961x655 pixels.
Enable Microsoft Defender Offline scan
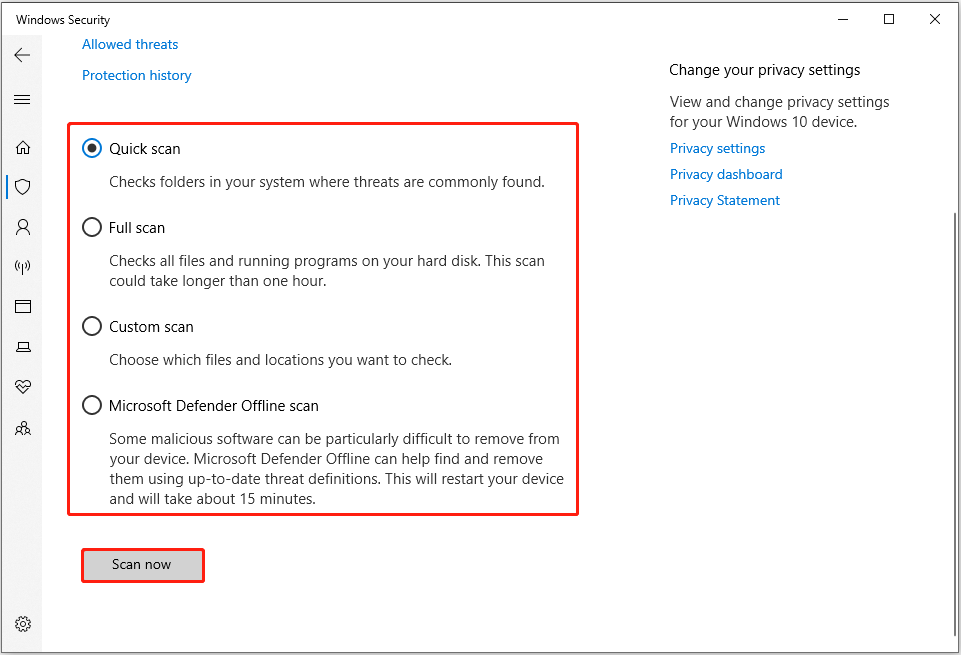click(x=92, y=405)
